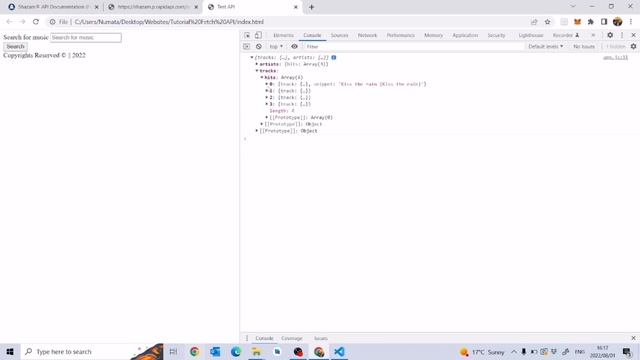640x360 pixels.
Task: Open the Coverage drawer tab
Action: tap(291, 338)
